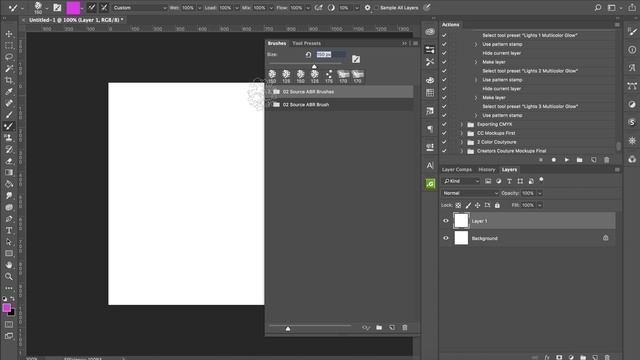Select the Brush tool in the toolbar

click(9, 115)
